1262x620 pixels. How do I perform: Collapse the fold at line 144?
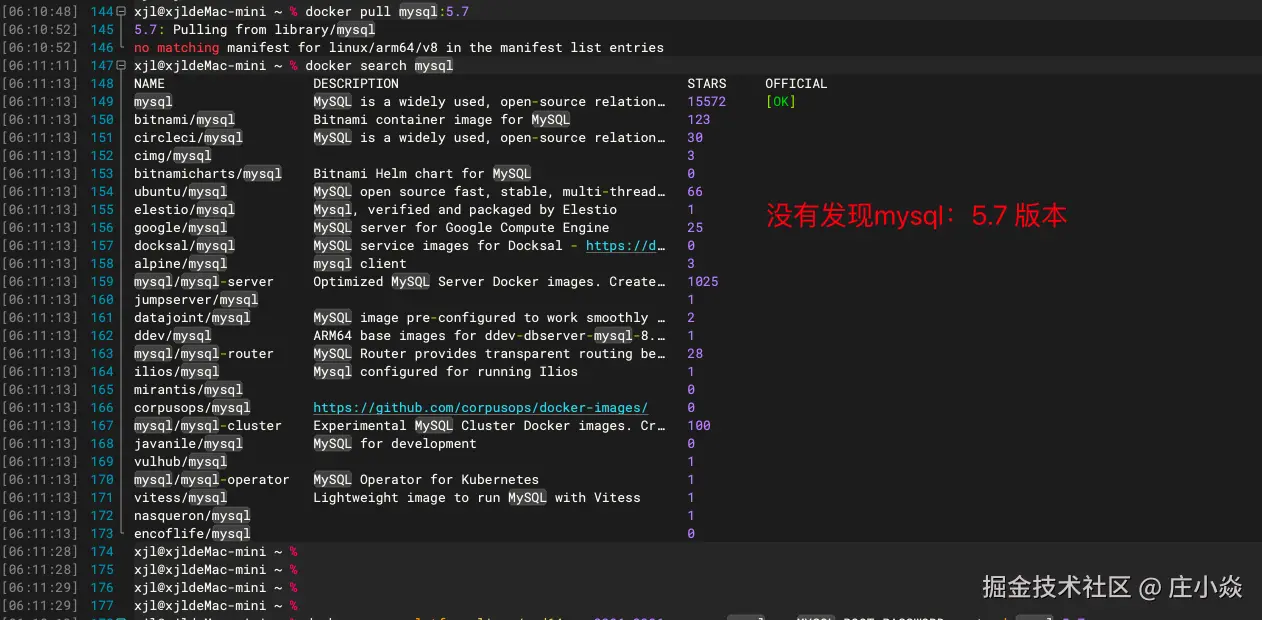121,12
